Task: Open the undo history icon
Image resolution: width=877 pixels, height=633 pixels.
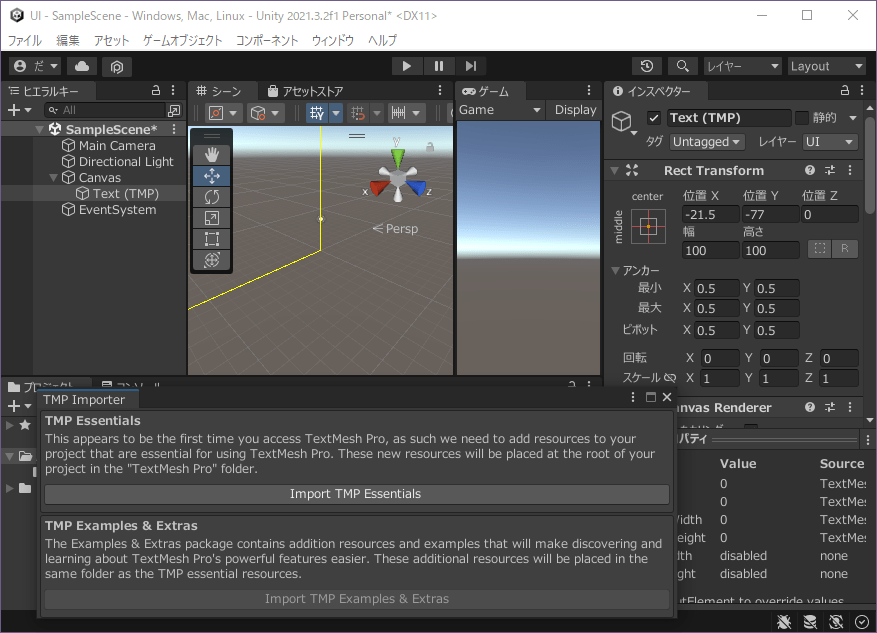Action: (x=647, y=66)
